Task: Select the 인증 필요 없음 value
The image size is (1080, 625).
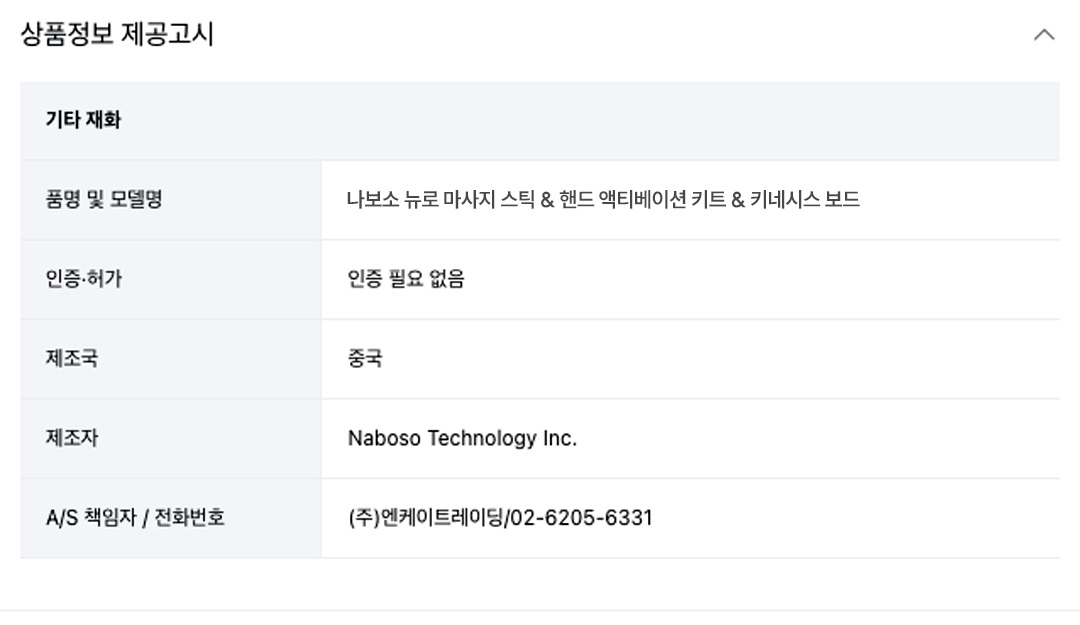Action: 406,279
